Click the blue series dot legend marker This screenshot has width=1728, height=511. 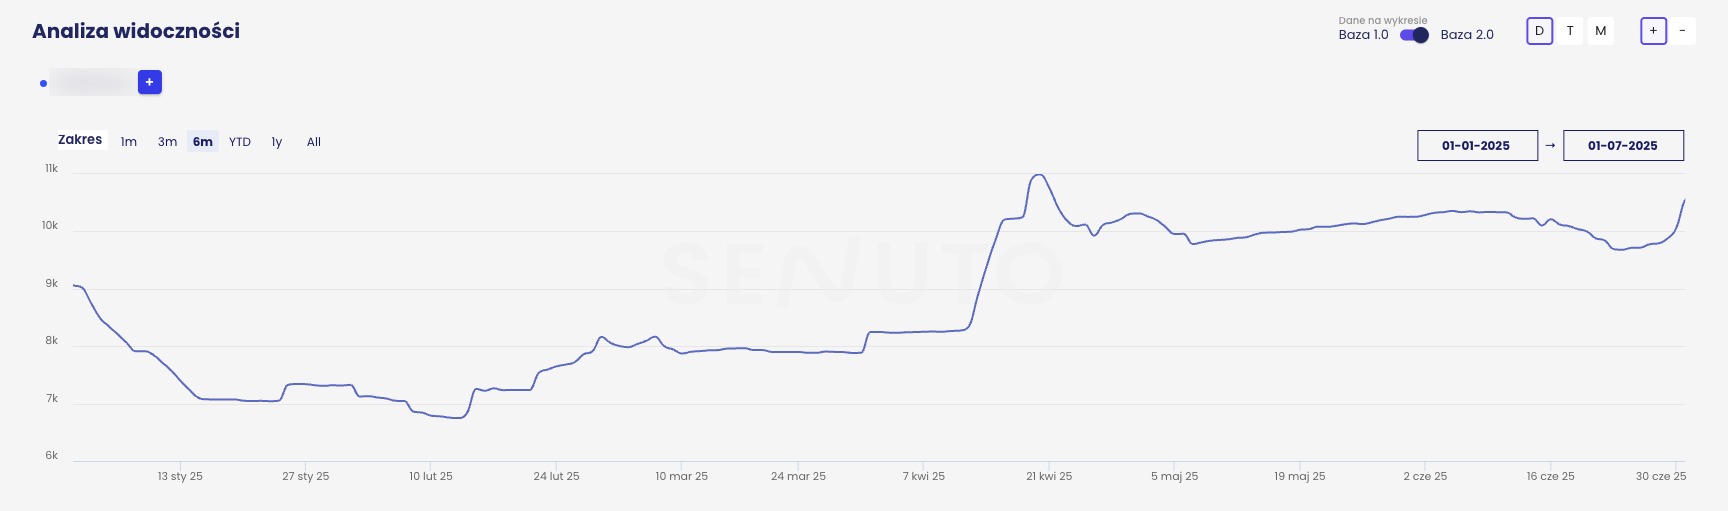(43, 83)
